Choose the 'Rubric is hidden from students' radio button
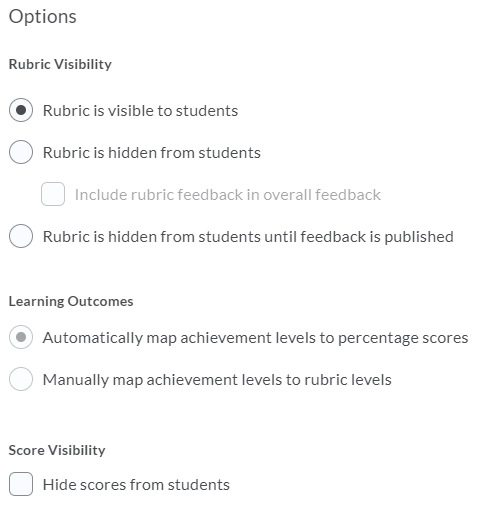This screenshot has height=507, width=497. coord(21,152)
